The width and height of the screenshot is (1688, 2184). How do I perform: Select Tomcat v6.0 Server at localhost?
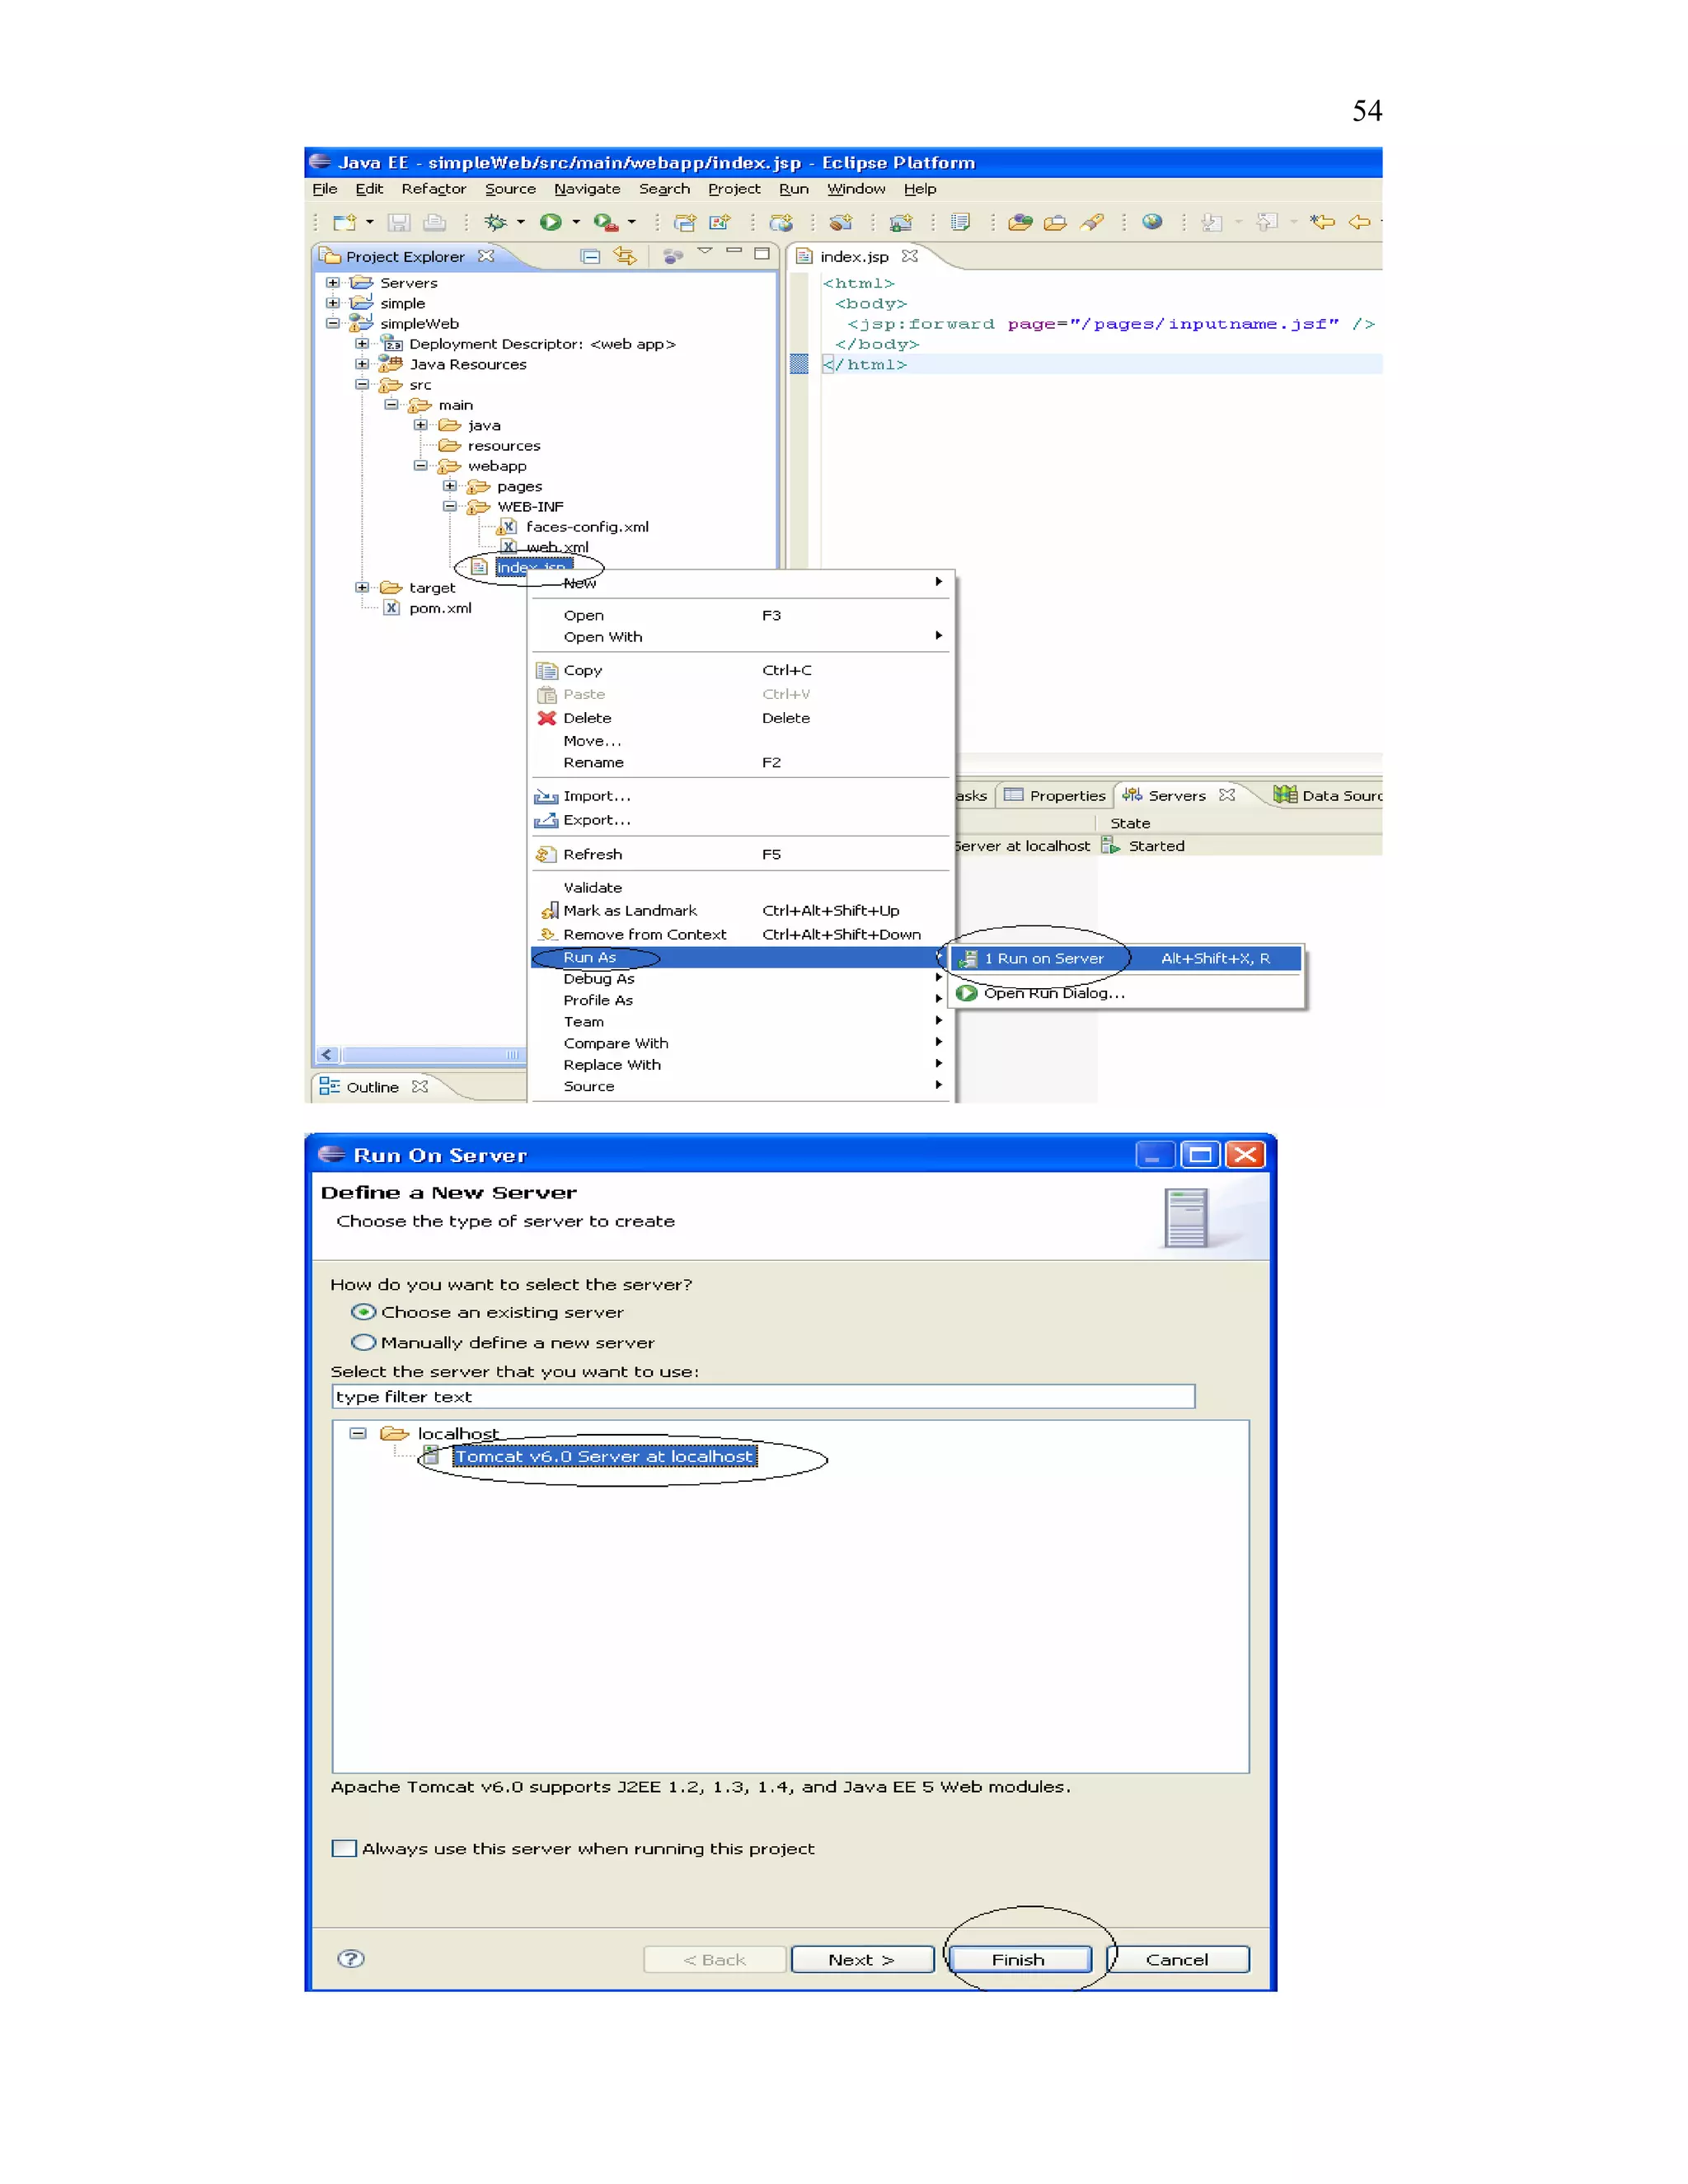[604, 1457]
